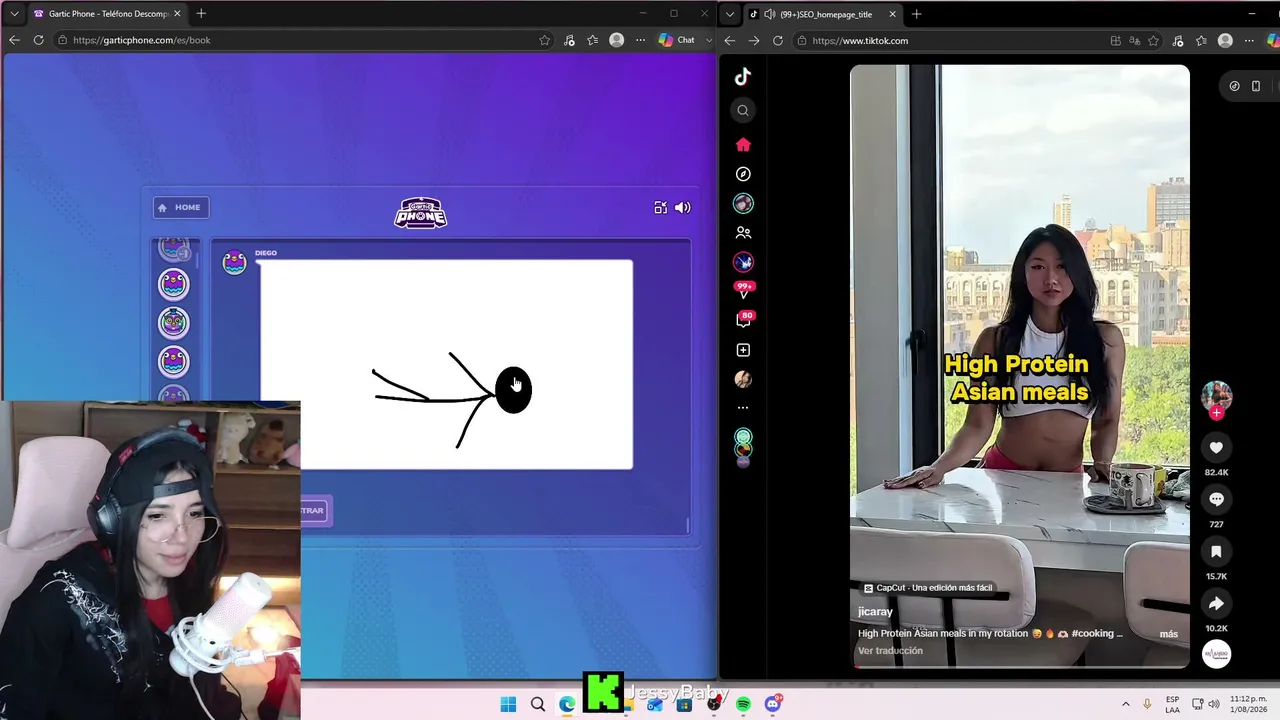Open a new tab next to TikTok

coord(916,14)
